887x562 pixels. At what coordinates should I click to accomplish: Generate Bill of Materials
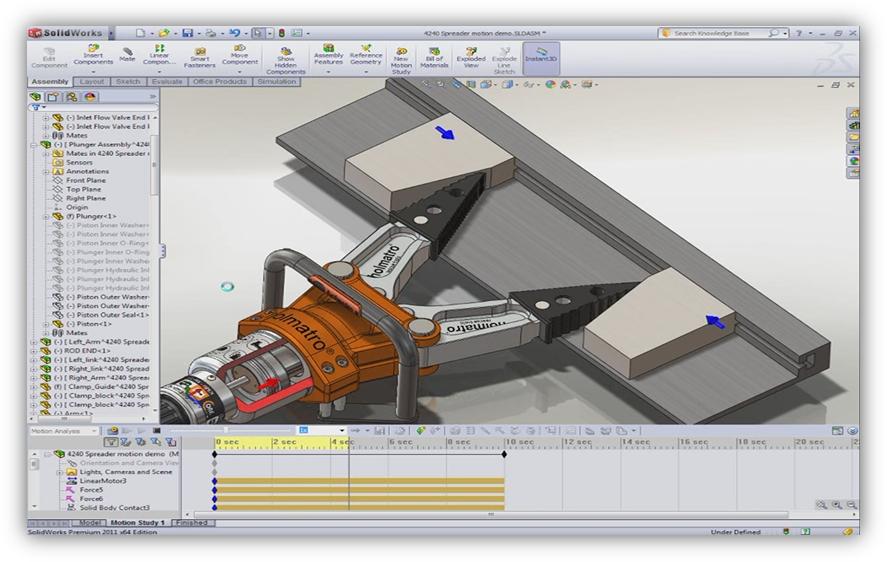(x=434, y=58)
